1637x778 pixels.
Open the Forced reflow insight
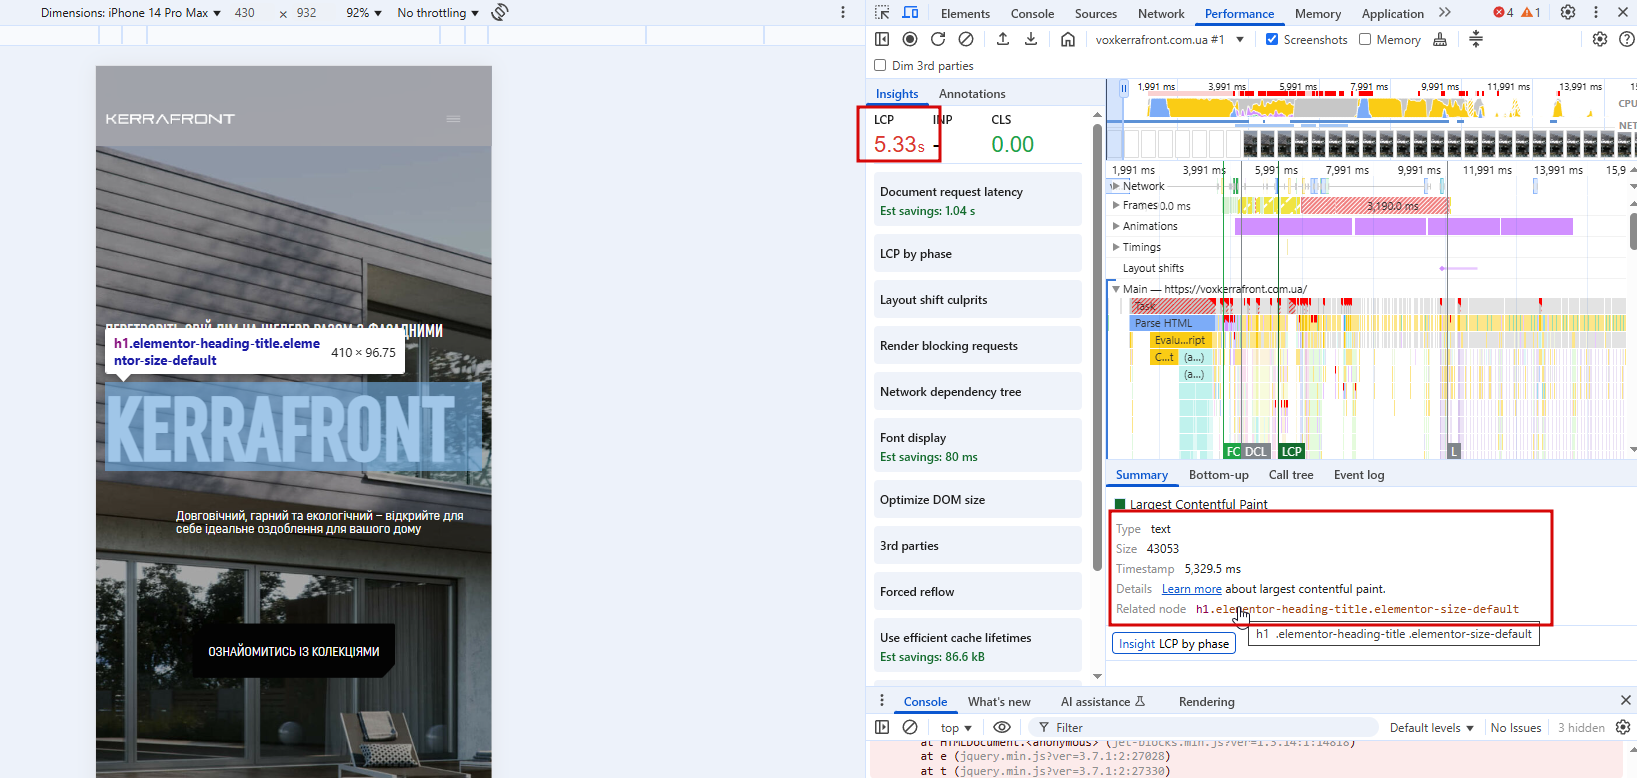978,591
